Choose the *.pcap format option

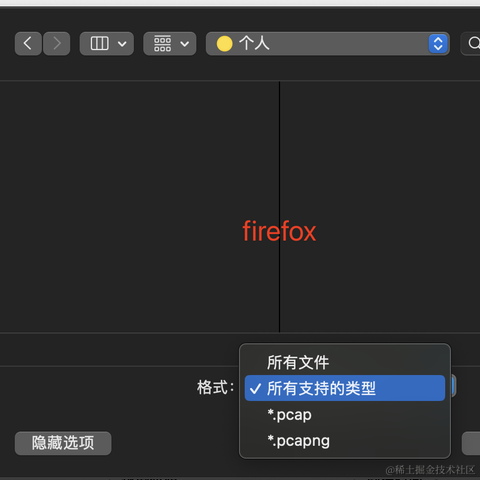coord(345,415)
